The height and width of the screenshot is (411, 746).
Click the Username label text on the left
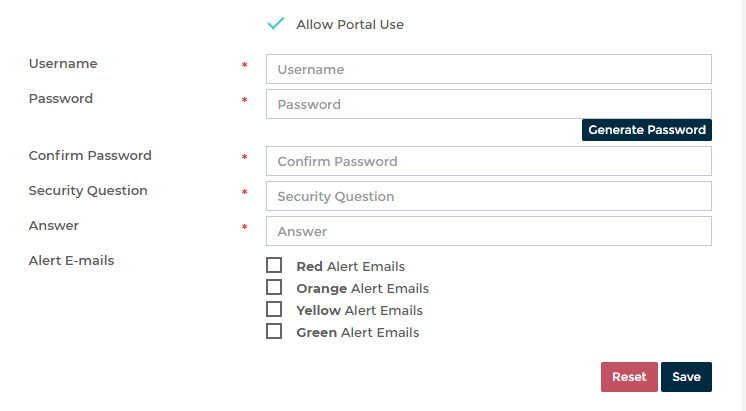(63, 64)
